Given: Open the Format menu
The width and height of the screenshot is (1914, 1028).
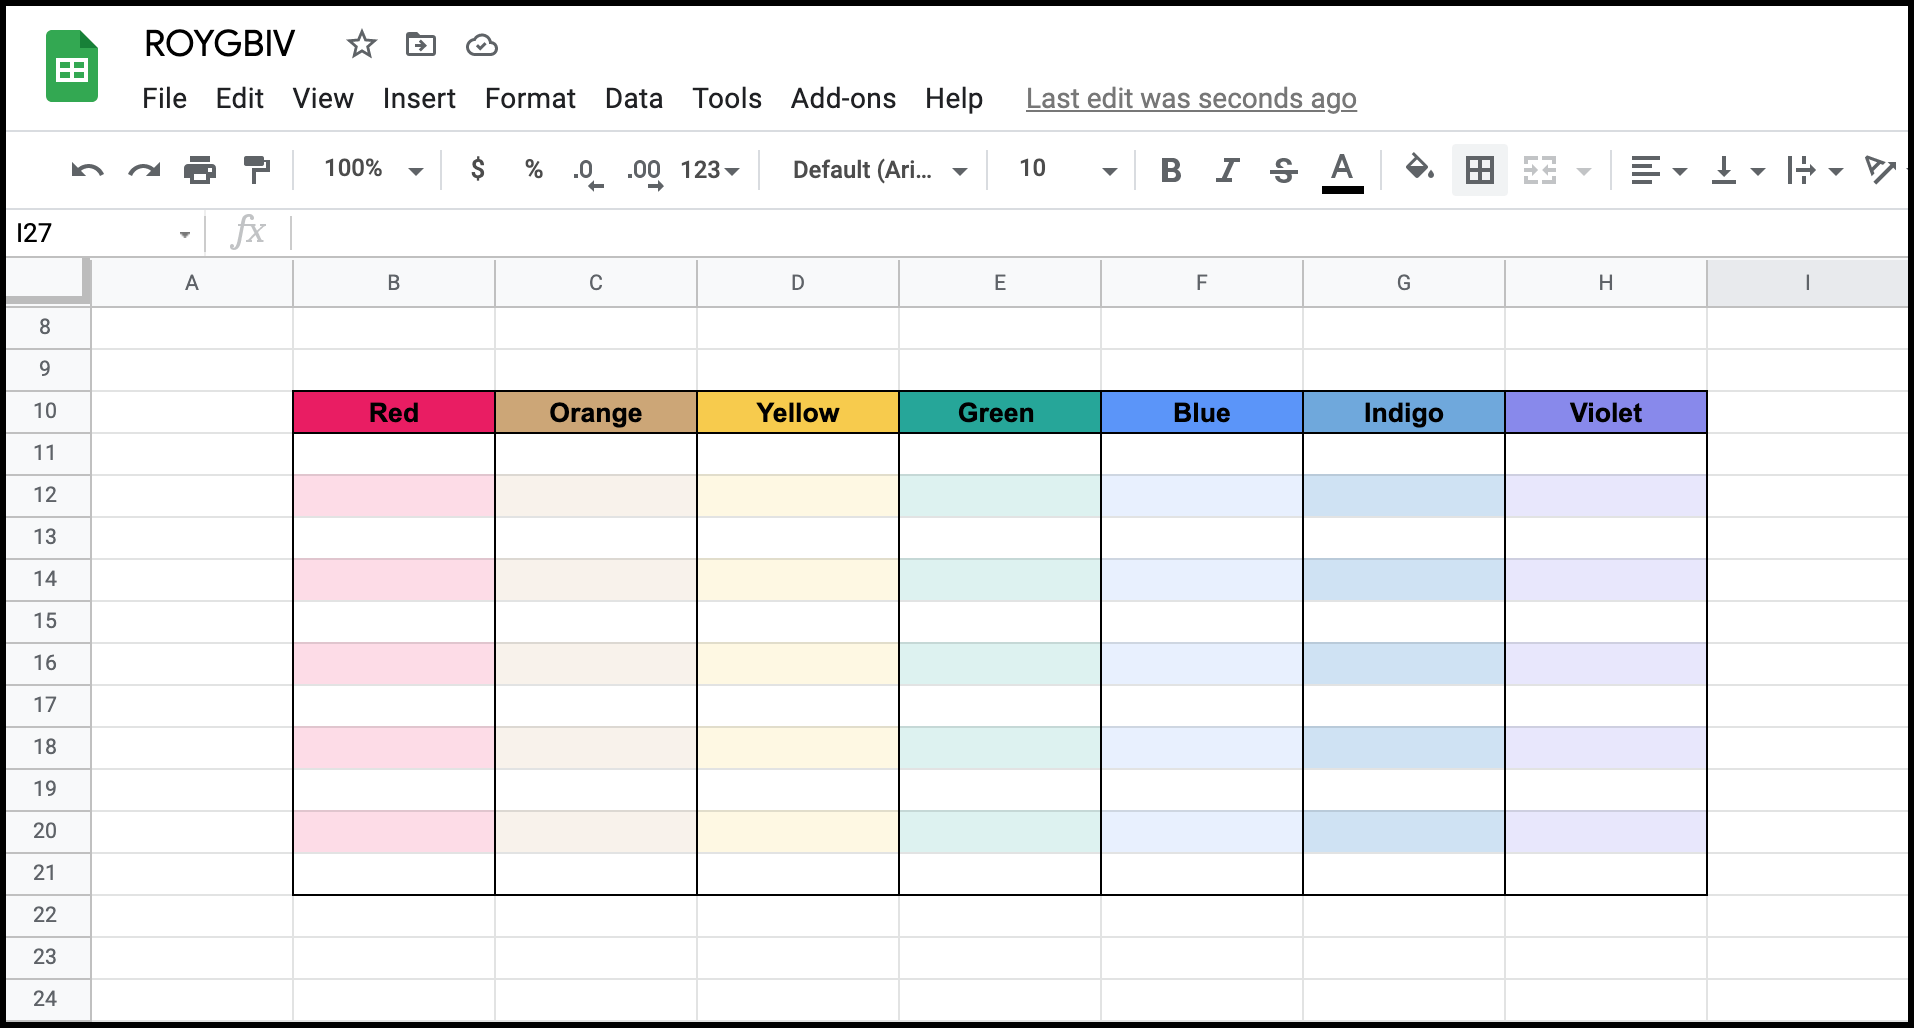Looking at the screenshot, I should pos(530,98).
